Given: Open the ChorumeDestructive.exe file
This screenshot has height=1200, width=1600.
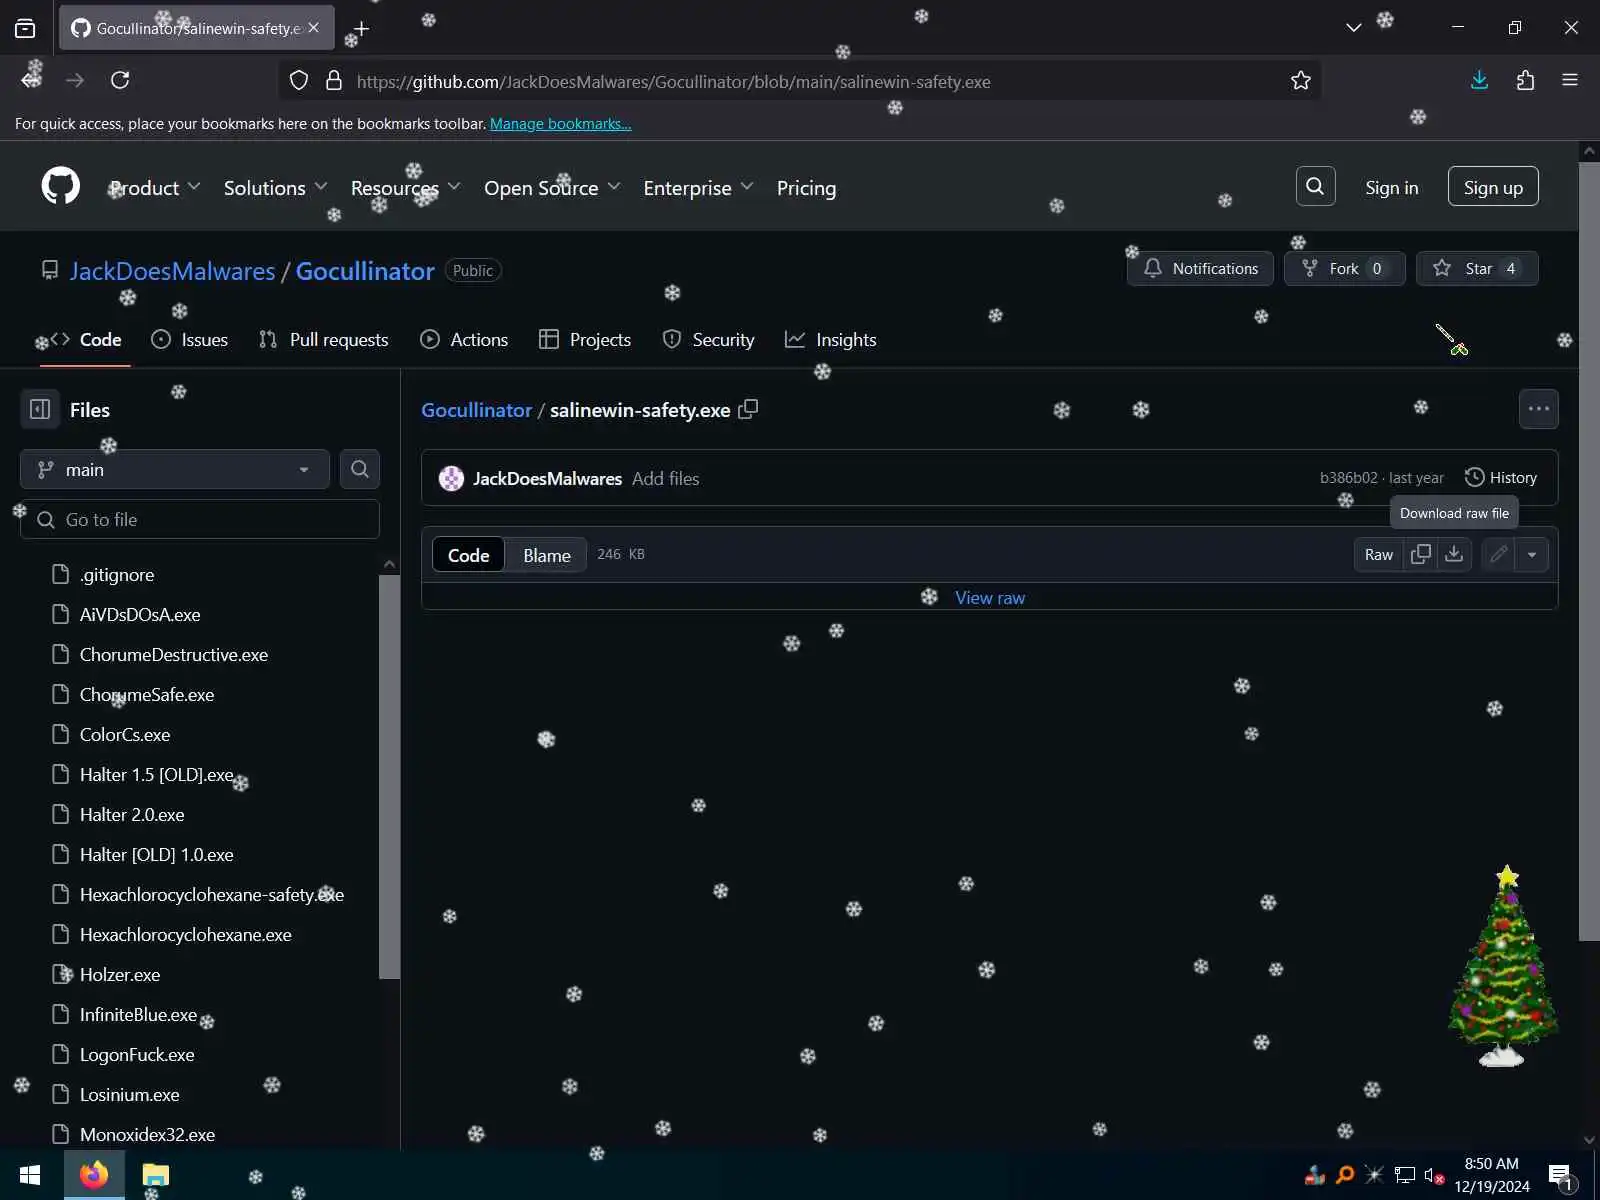Looking at the screenshot, I should click(x=173, y=654).
